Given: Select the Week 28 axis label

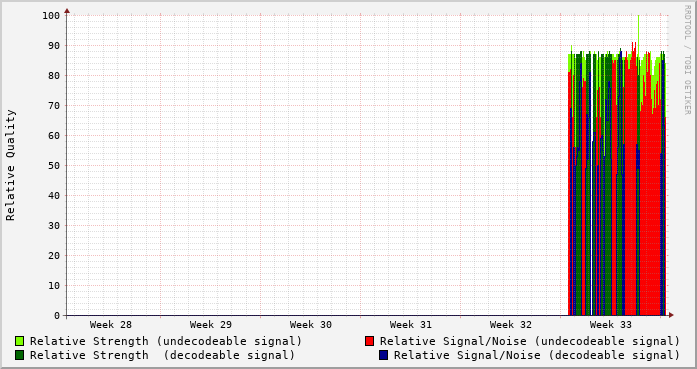Looking at the screenshot, I should (x=111, y=325).
